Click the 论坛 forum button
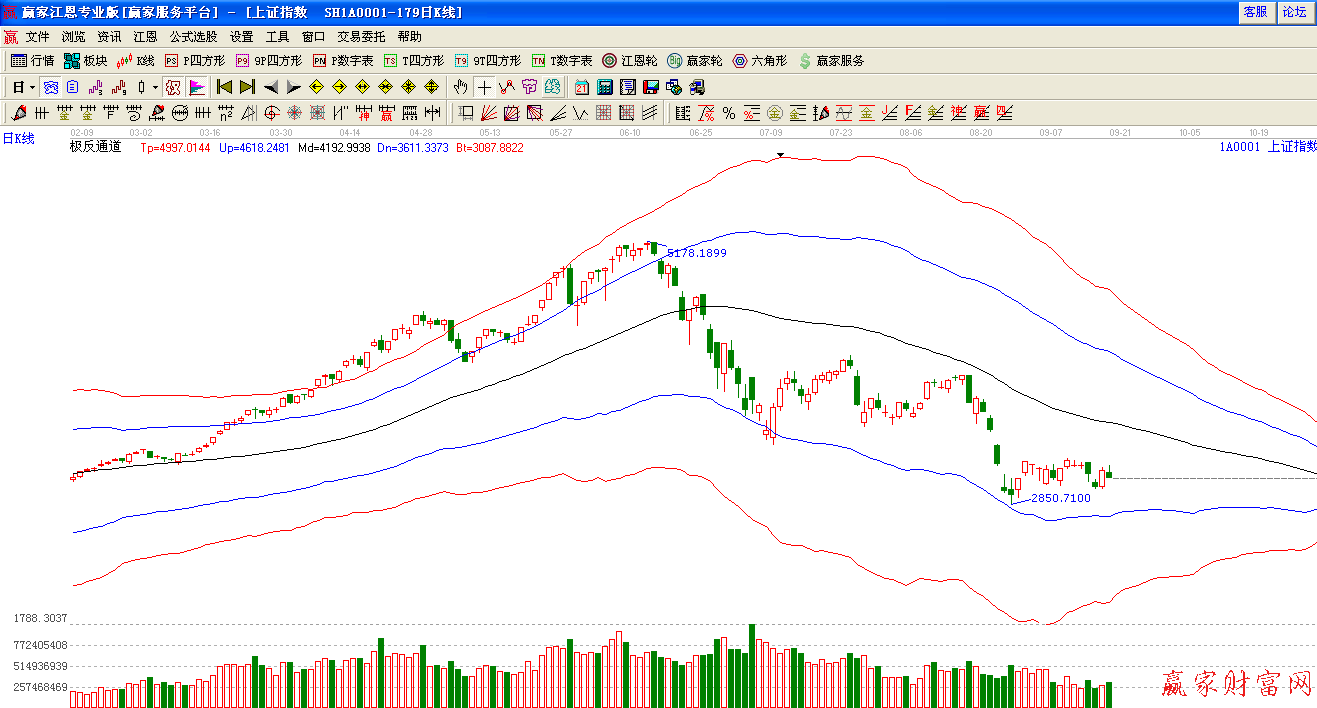 [x=1294, y=12]
